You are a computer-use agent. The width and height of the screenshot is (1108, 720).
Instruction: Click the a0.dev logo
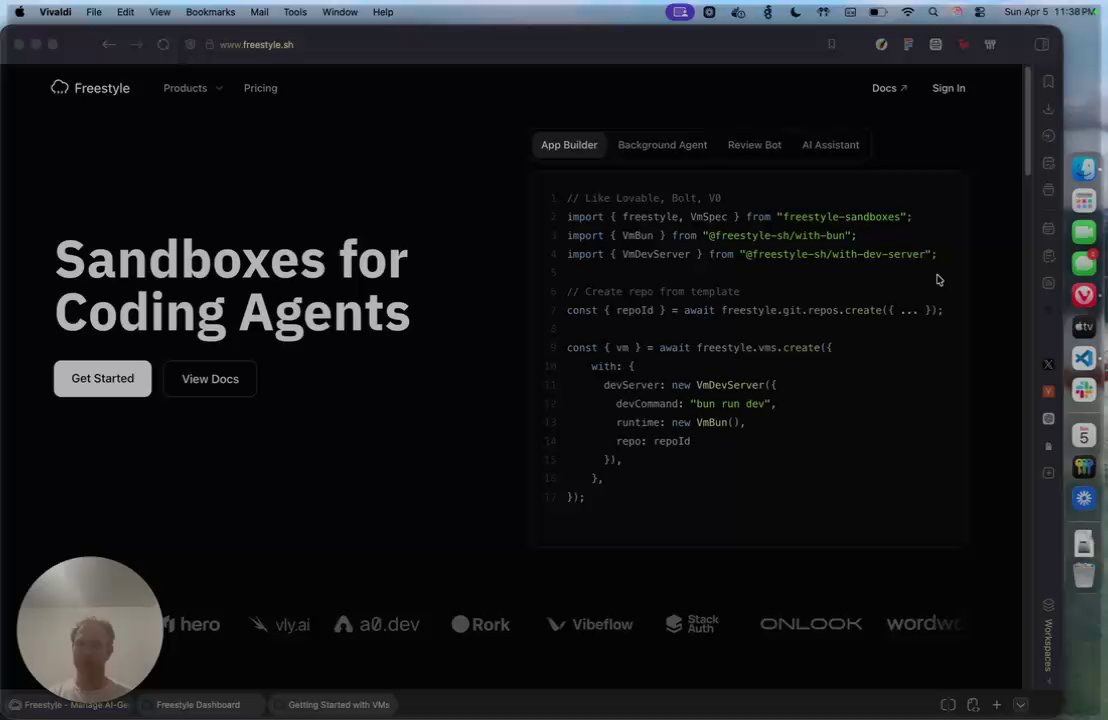pyautogui.click(x=377, y=624)
